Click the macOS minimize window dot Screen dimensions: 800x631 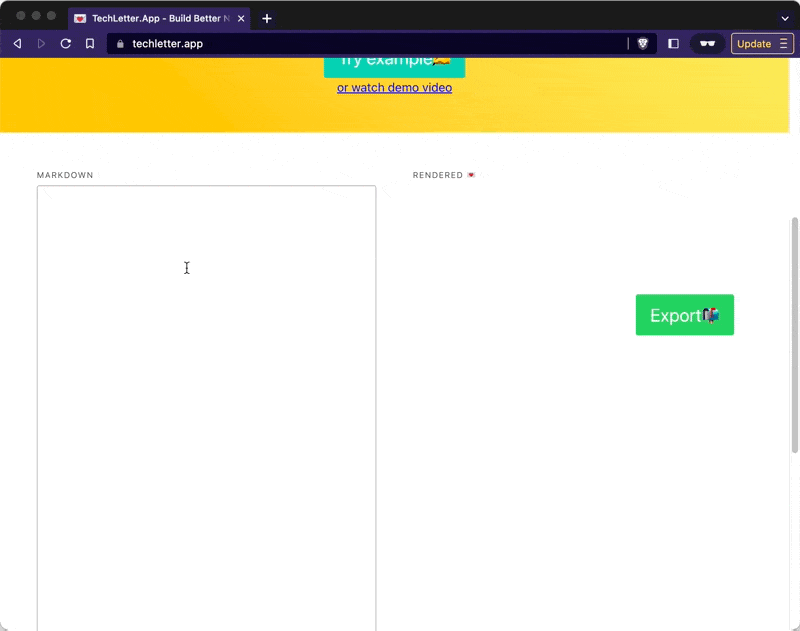tap(36, 15)
